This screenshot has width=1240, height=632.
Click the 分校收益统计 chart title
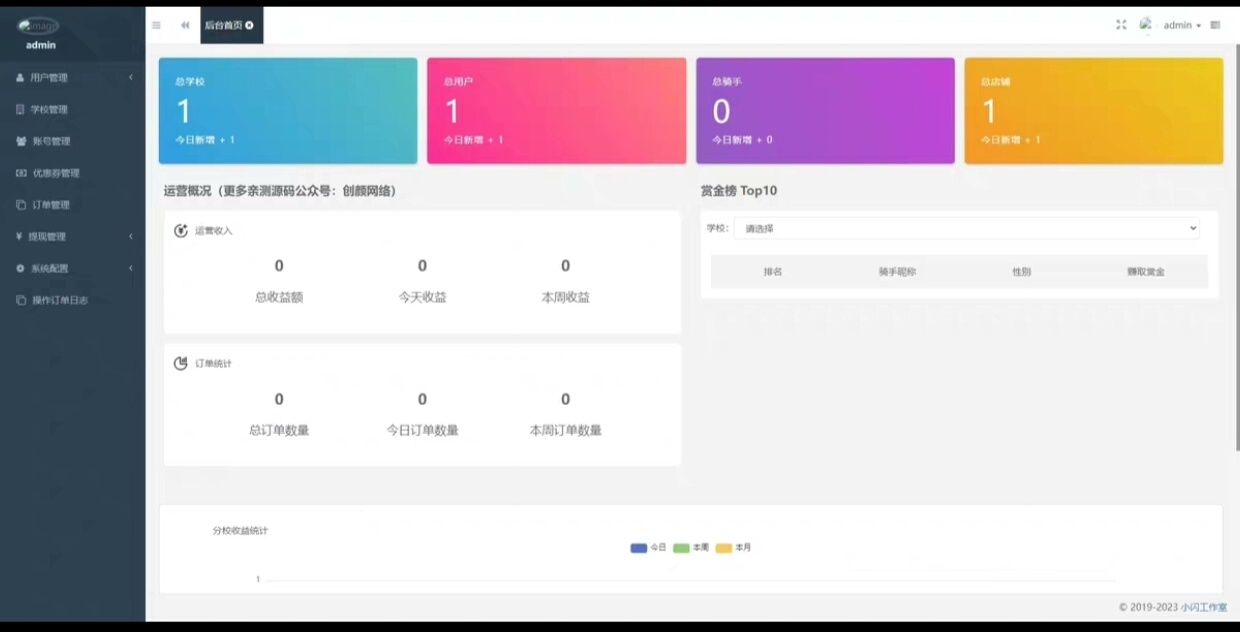(240, 530)
